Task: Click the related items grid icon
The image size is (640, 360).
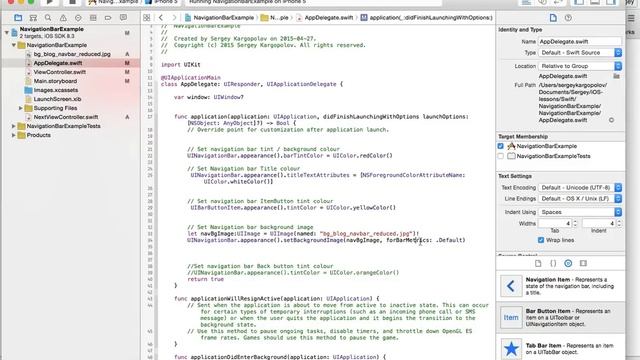Action: (x=147, y=18)
